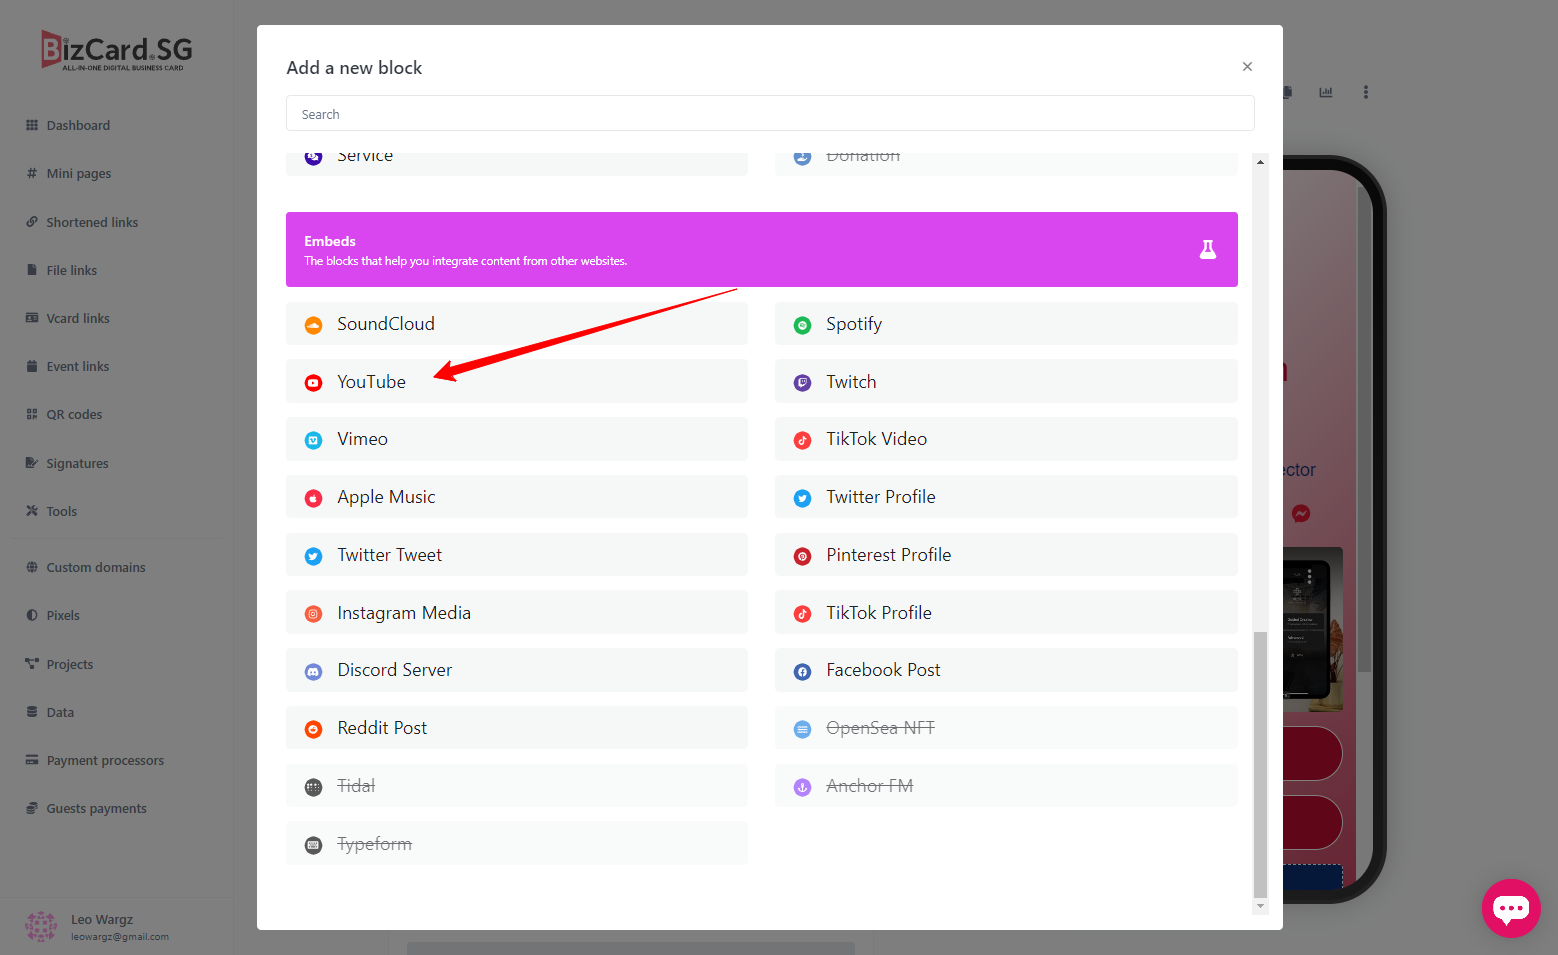Click the Discord Server icon
This screenshot has width=1558, height=955.
coord(313,672)
